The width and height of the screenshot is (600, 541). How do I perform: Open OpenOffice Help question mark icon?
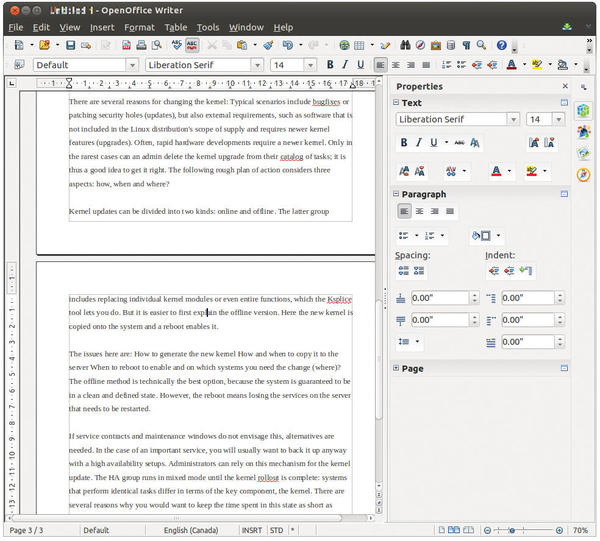point(502,45)
